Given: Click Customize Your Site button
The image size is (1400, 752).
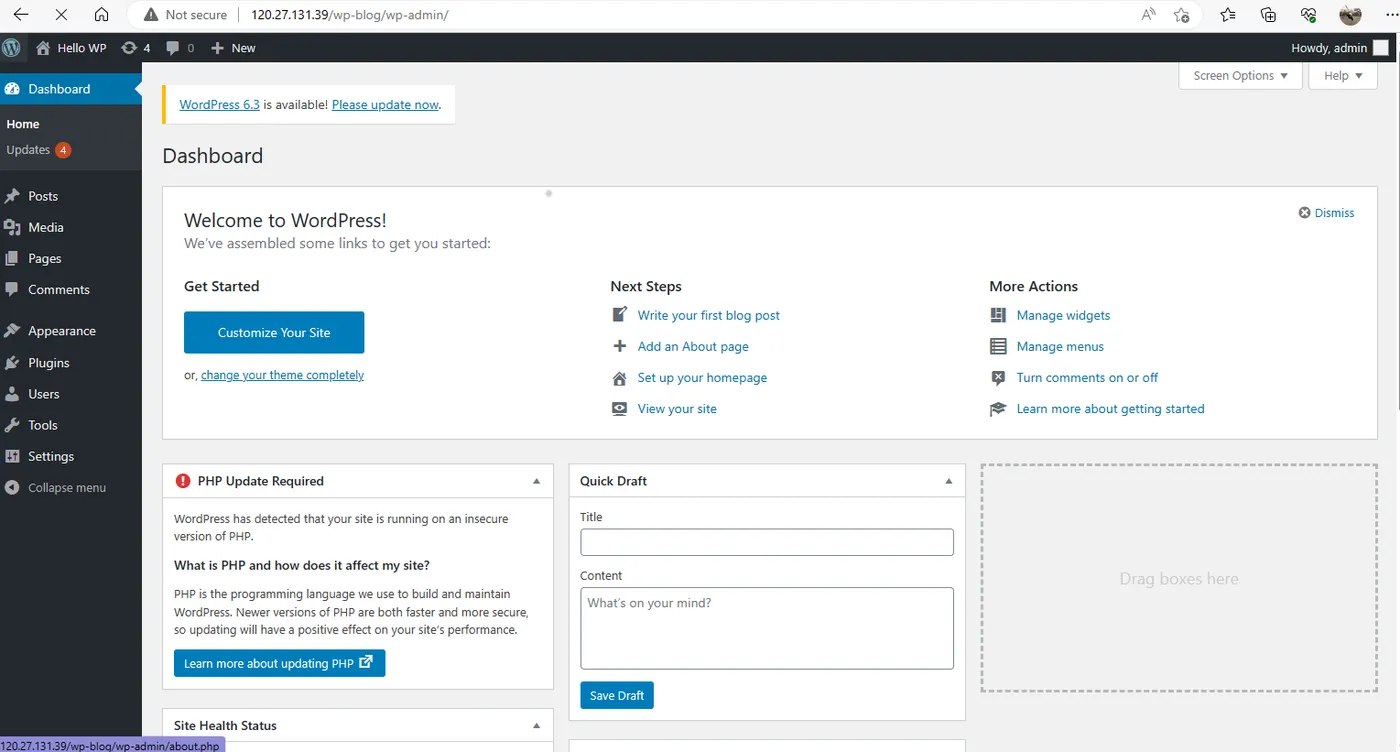Looking at the screenshot, I should click(274, 333).
